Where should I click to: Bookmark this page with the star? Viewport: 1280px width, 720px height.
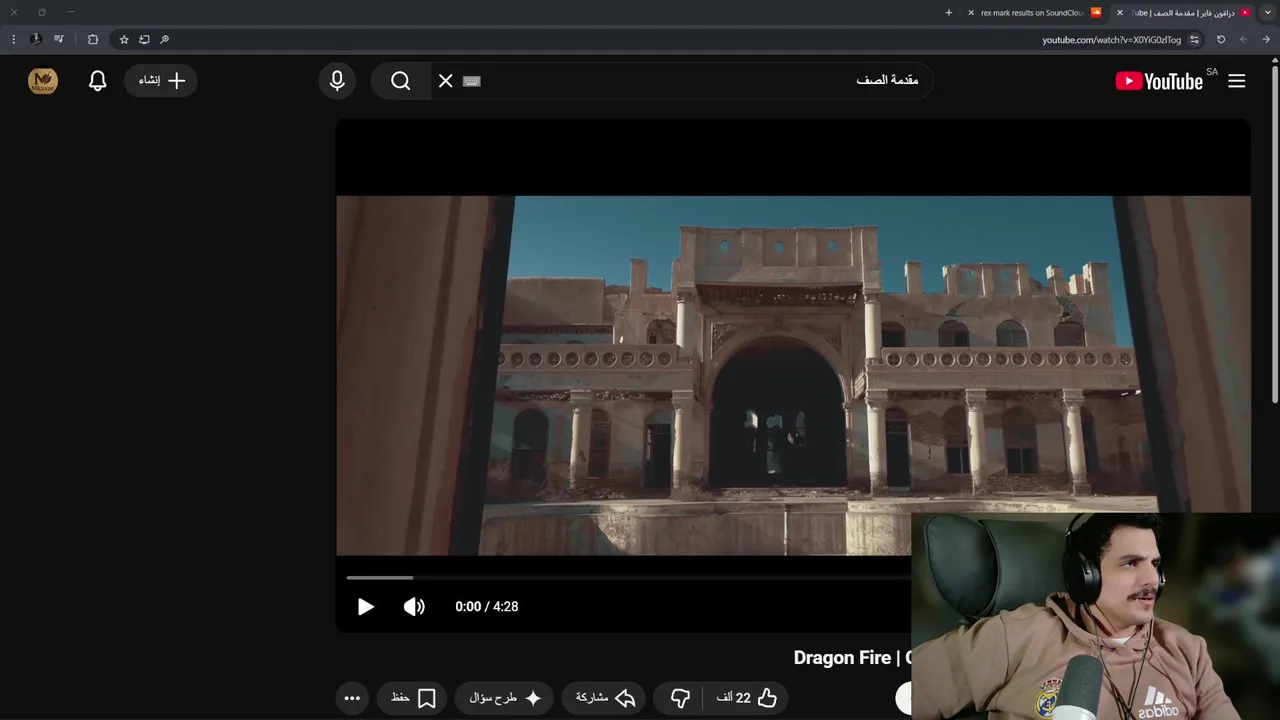[x=124, y=40]
